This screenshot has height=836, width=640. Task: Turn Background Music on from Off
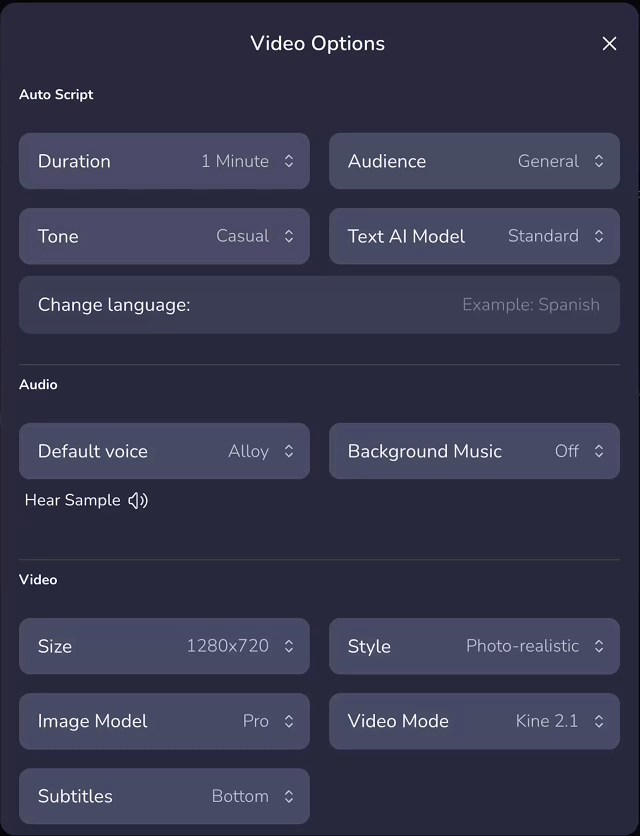[x=474, y=451]
